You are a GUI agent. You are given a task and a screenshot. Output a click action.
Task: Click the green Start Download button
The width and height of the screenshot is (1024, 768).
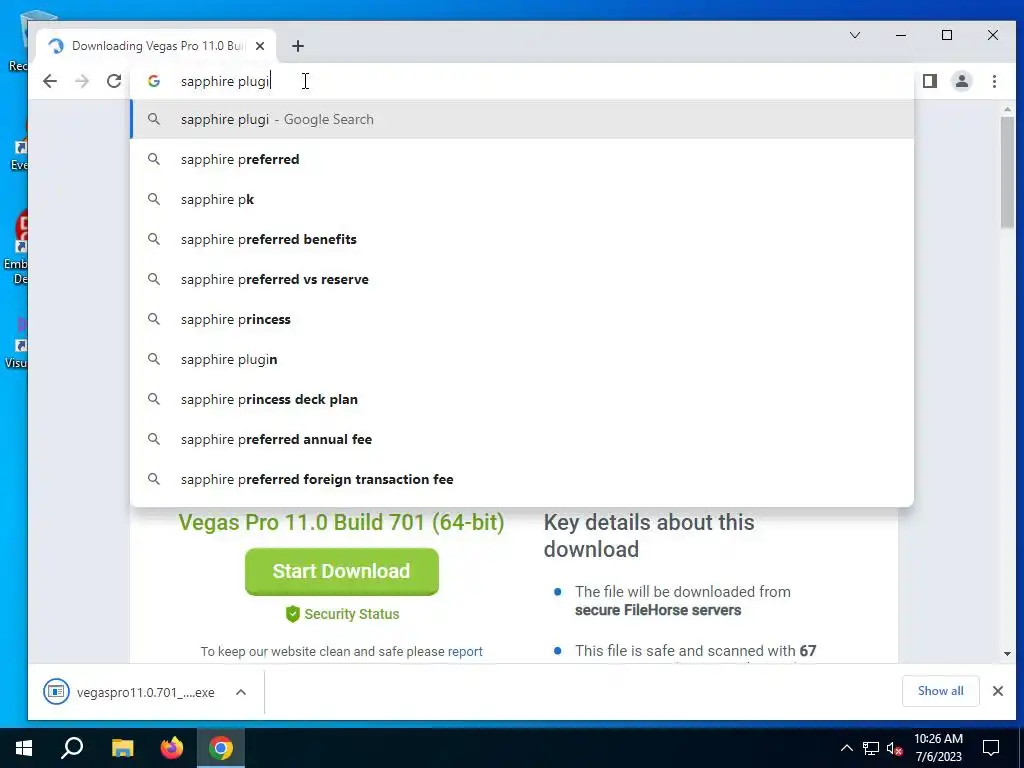[x=342, y=571]
